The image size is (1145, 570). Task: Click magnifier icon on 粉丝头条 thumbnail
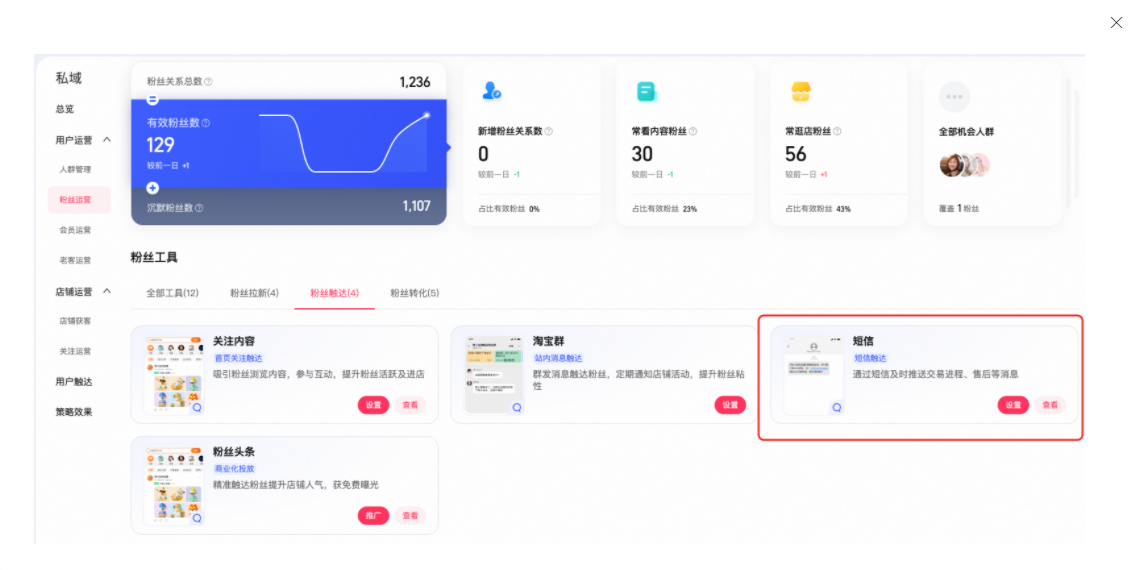[x=197, y=519]
